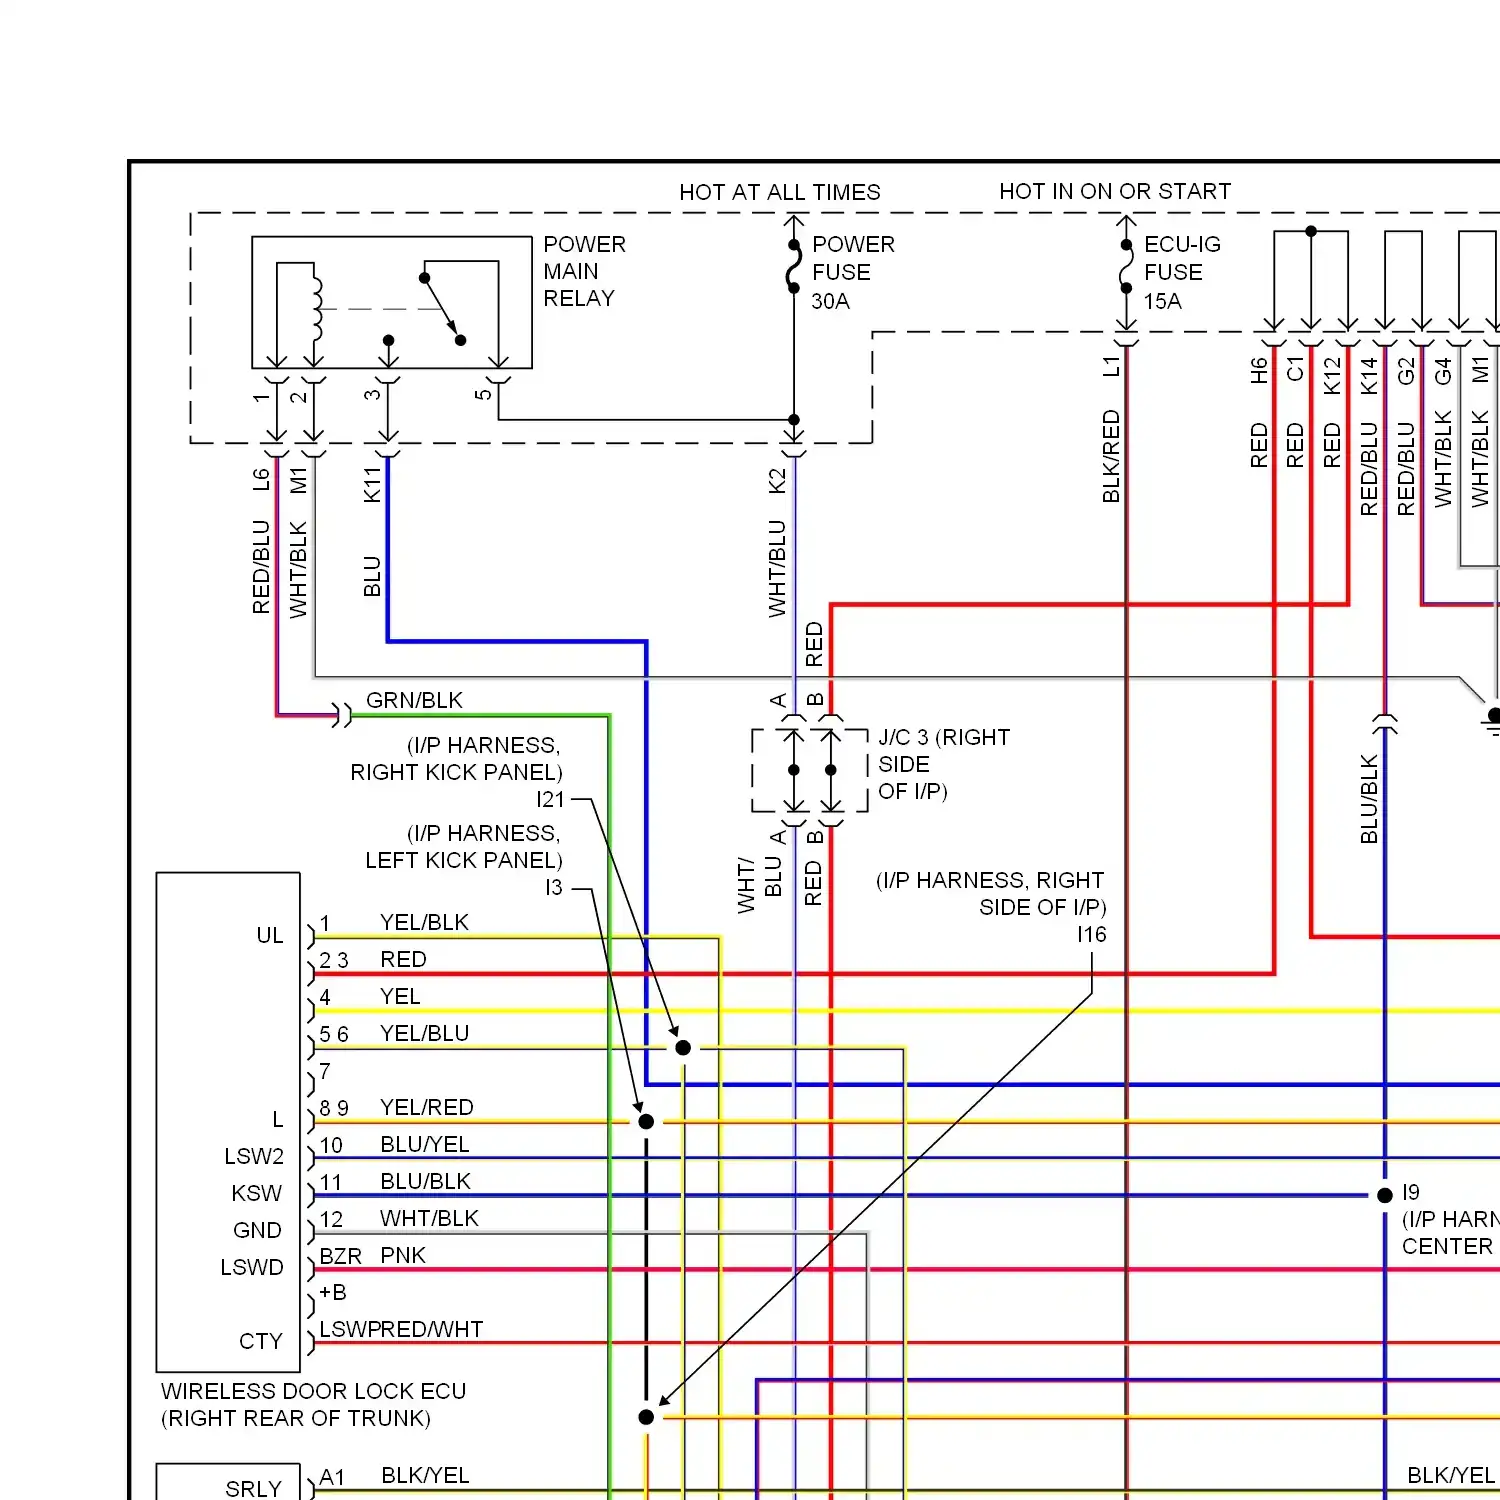The image size is (1500, 1500).
Task: Click the I9 splice label
Action: click(1411, 1192)
